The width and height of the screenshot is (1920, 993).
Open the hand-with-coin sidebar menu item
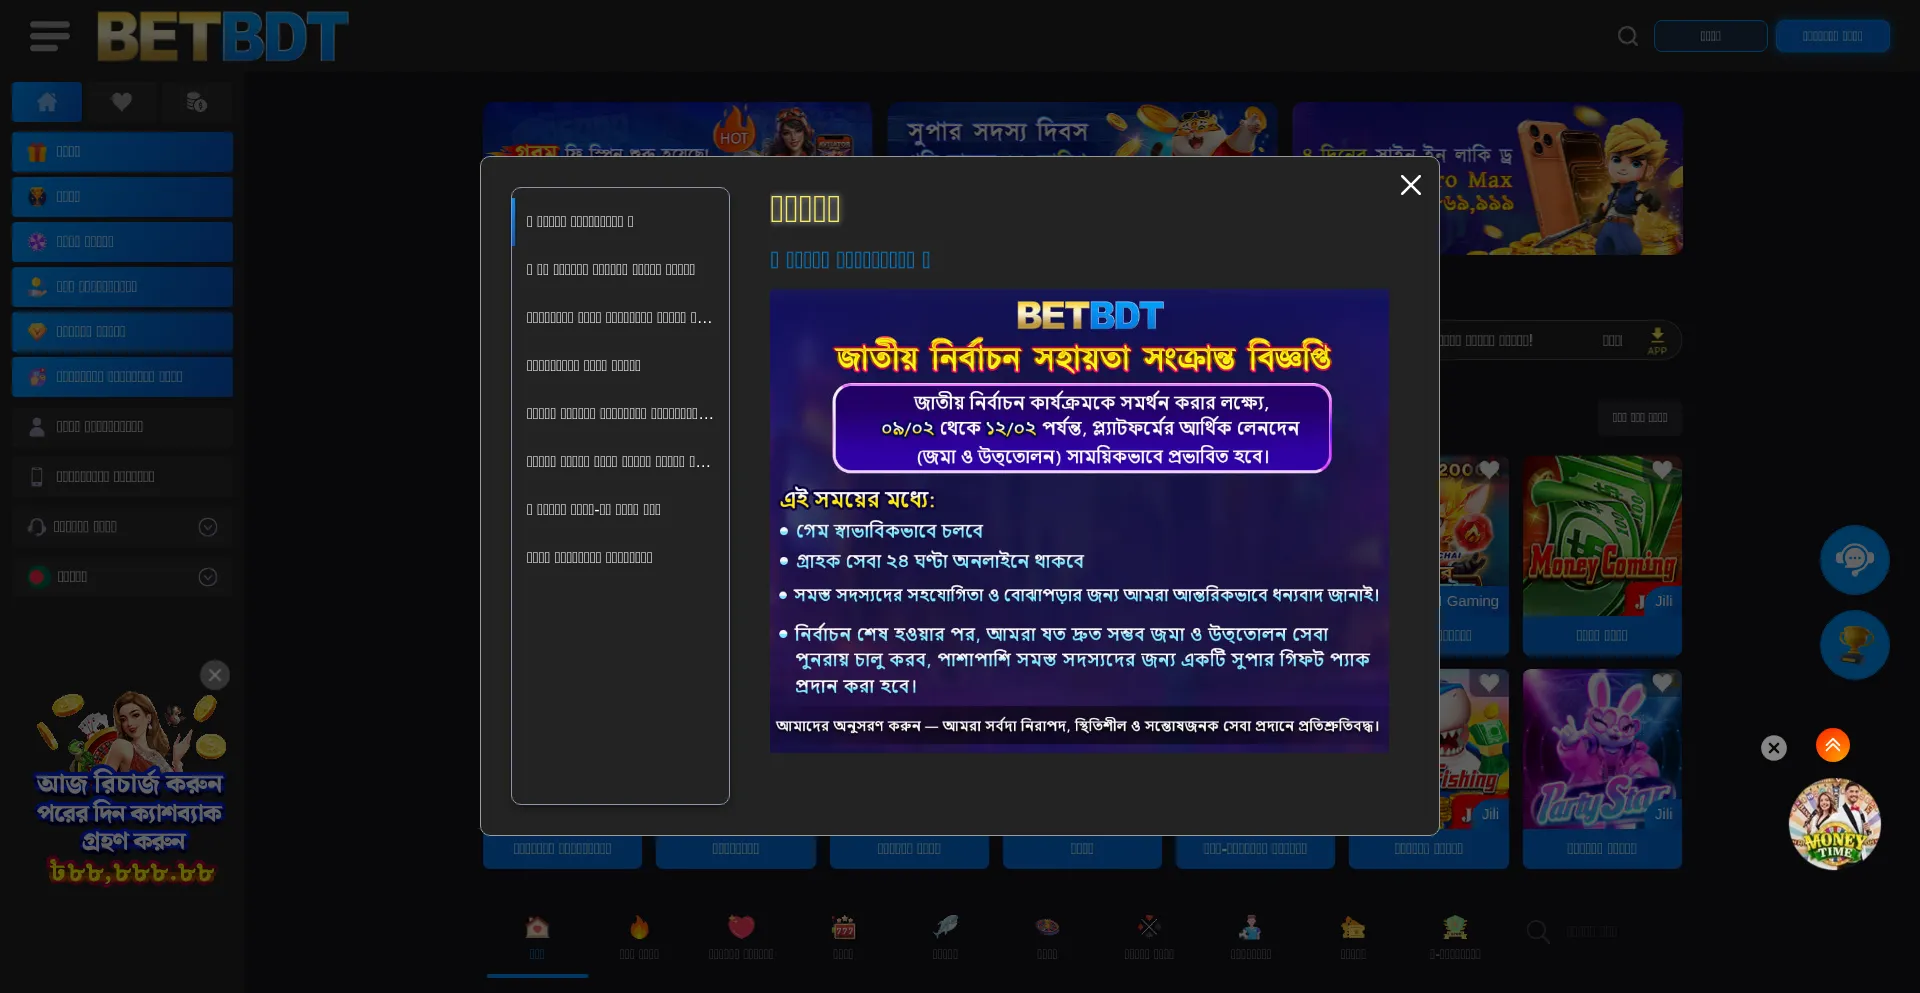click(122, 287)
